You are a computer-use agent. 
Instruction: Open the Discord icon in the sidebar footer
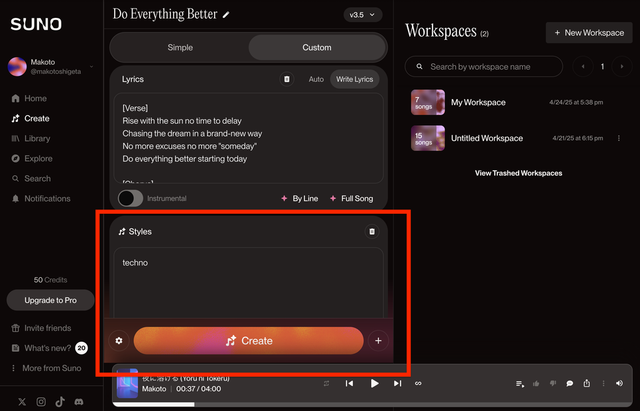coord(79,401)
